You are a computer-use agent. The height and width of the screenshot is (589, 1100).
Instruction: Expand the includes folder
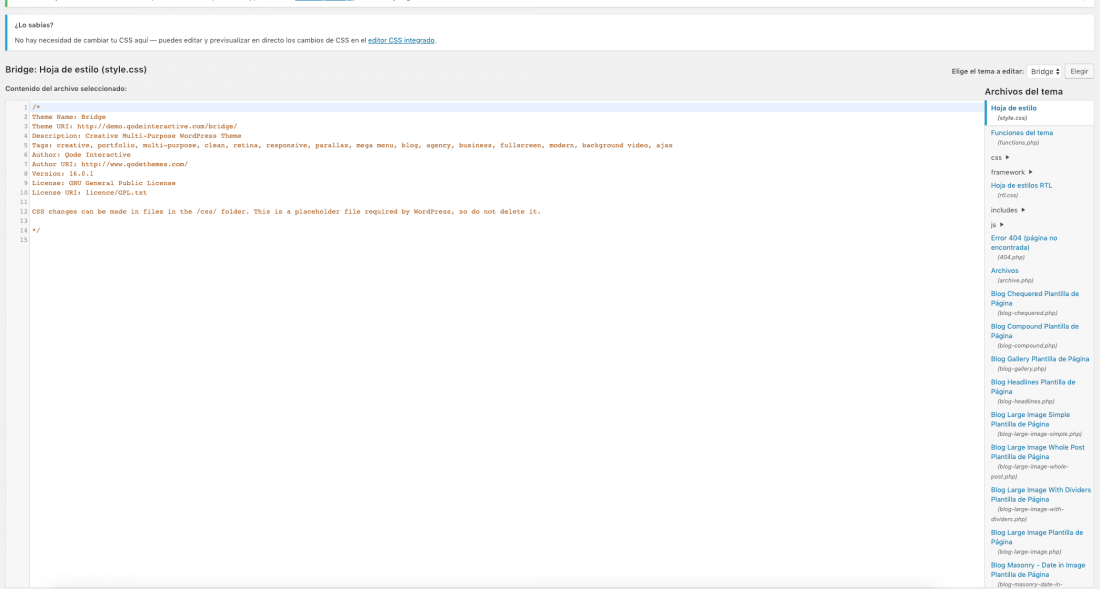pyautogui.click(x=1008, y=210)
